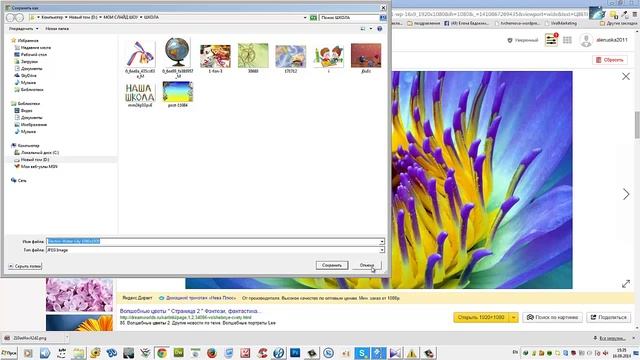This screenshot has width=640, height=360.
Task: Click the blue help icon in save dialog
Action: click(x=380, y=29)
